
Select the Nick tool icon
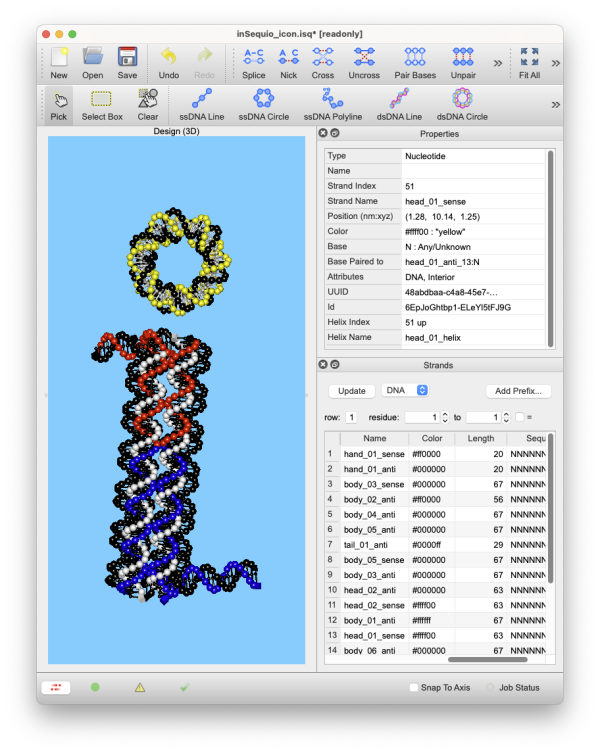coord(288,62)
